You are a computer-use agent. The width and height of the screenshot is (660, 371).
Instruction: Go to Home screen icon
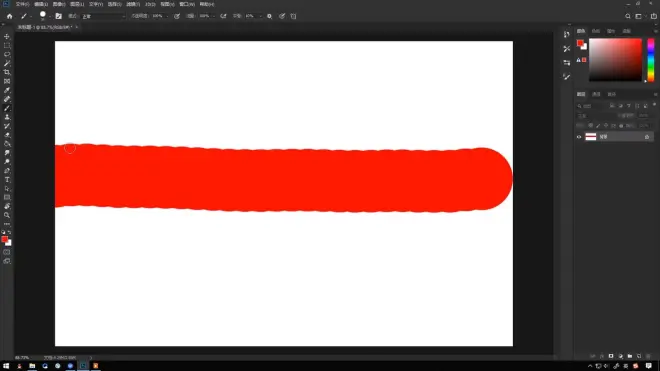pos(10,16)
